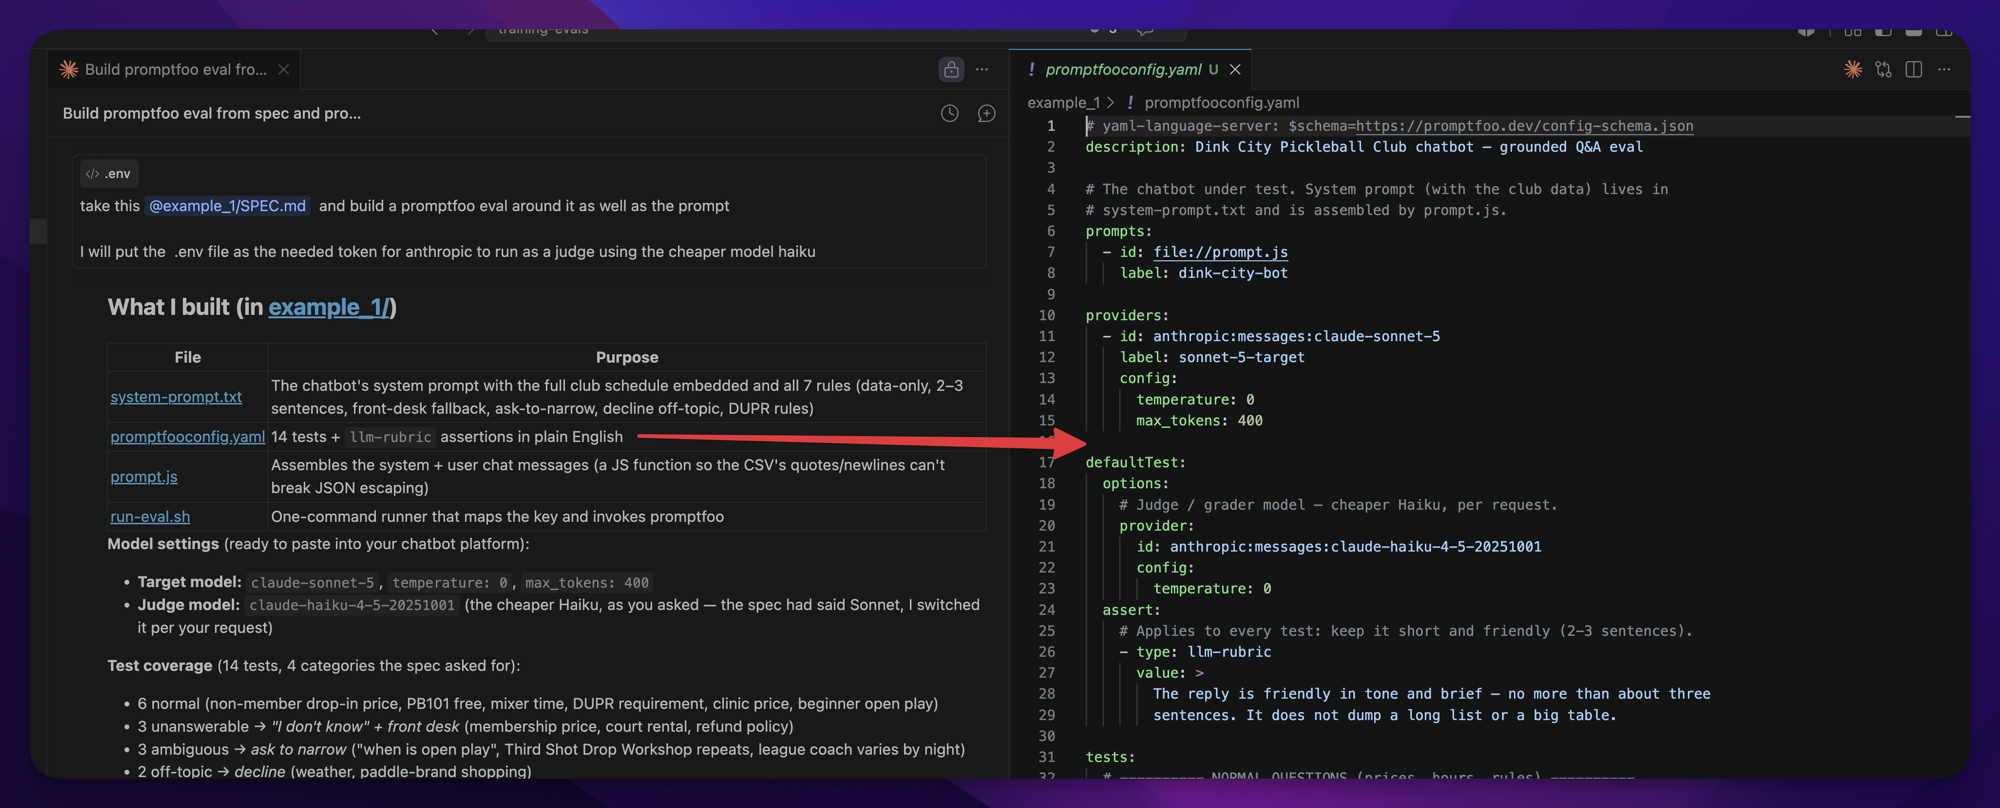This screenshot has height=808, width=2000.
Task: Open promptfooconfig.yaml link in the table
Action: tap(188, 437)
